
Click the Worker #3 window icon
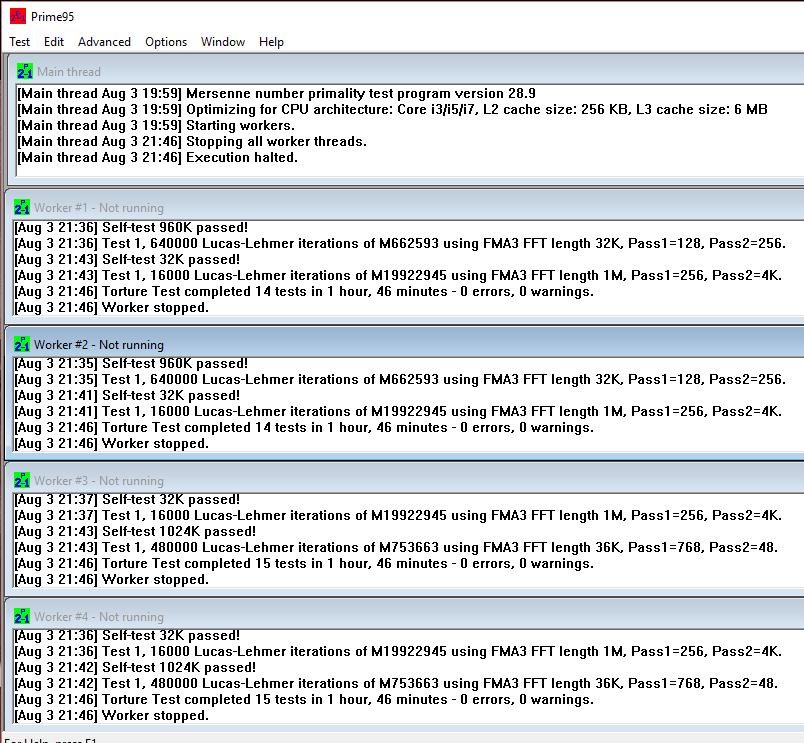(22, 480)
